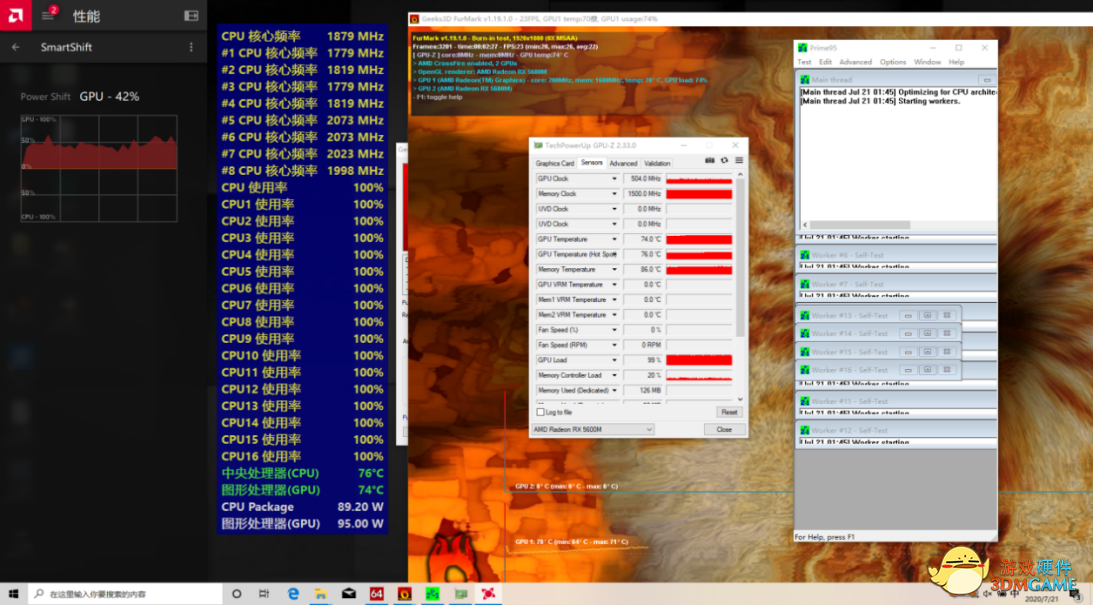The height and width of the screenshot is (605, 1093).
Task: Click the AIDA64 taskbar icon
Action: point(377,593)
